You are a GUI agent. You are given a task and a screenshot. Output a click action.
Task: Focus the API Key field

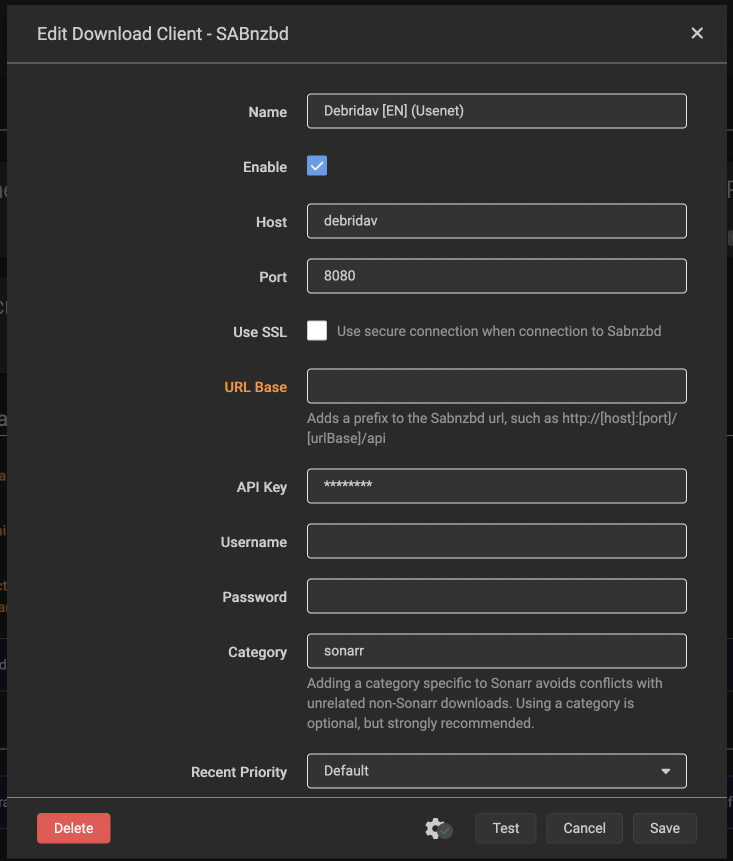pyautogui.click(x=496, y=485)
